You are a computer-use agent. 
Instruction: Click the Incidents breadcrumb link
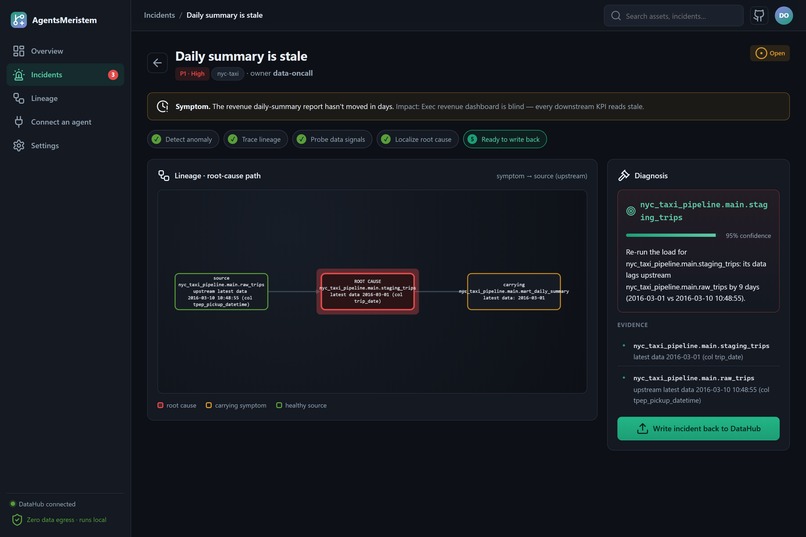159,15
